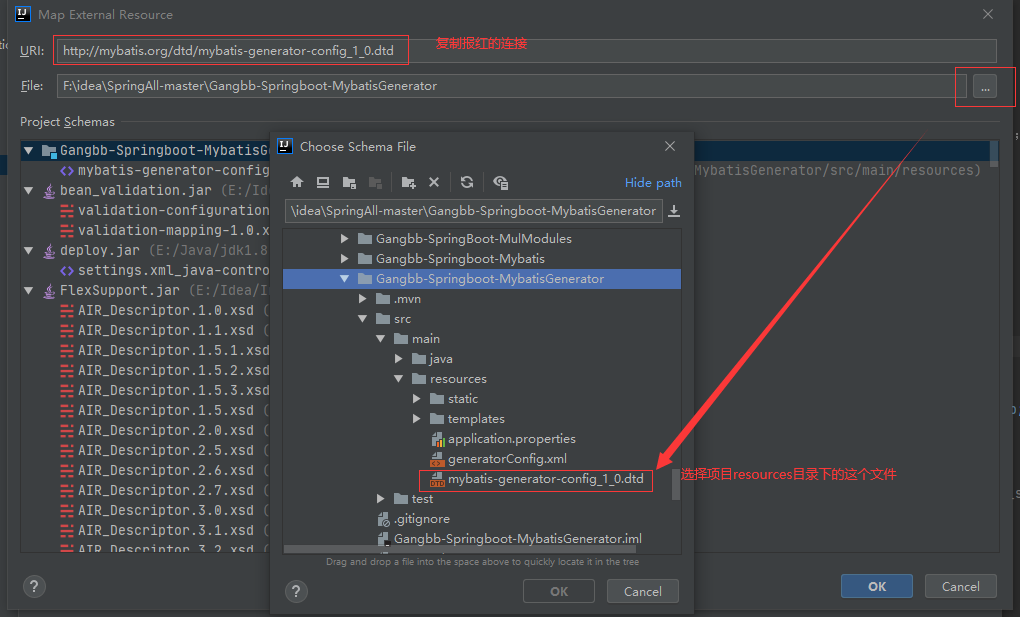Expand the java folder
1020x617 pixels.
(x=398, y=359)
